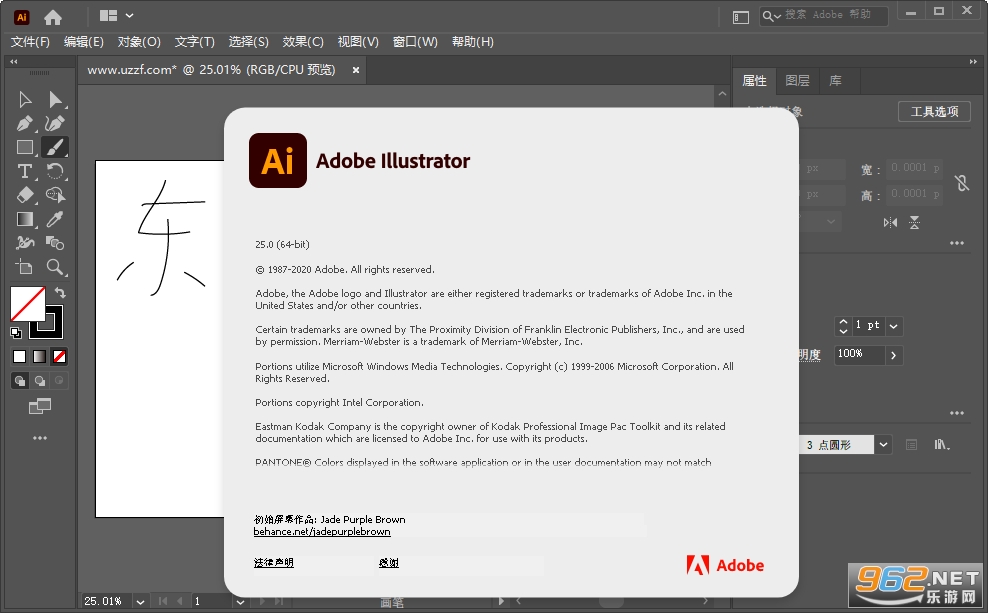Open the 法律声明 link

273,563
